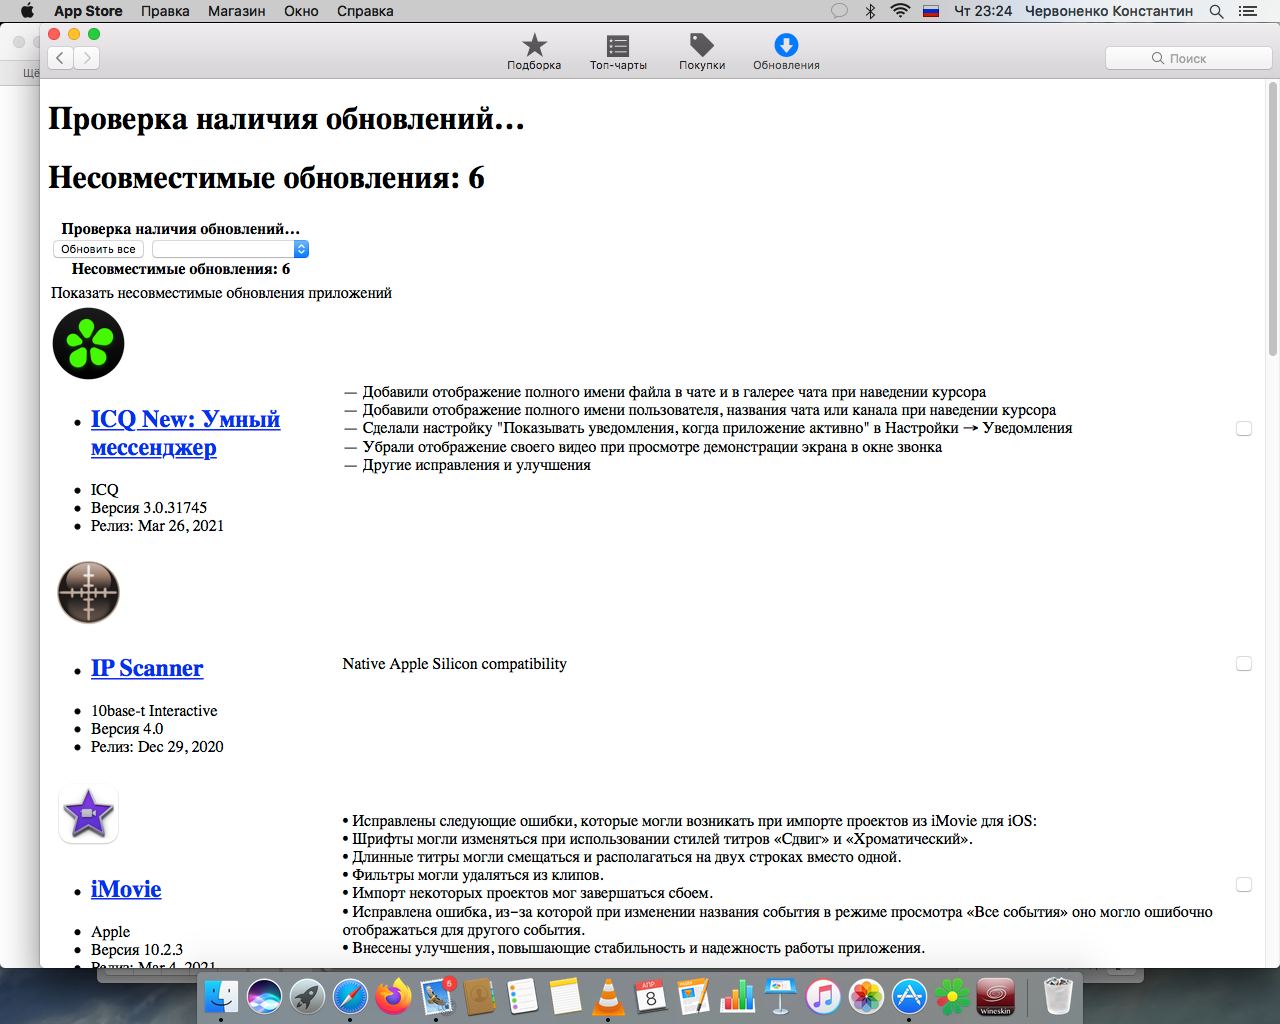1280x1024 pixels.
Task: Tick the checkbox for ICQ New update
Action: 1244,428
